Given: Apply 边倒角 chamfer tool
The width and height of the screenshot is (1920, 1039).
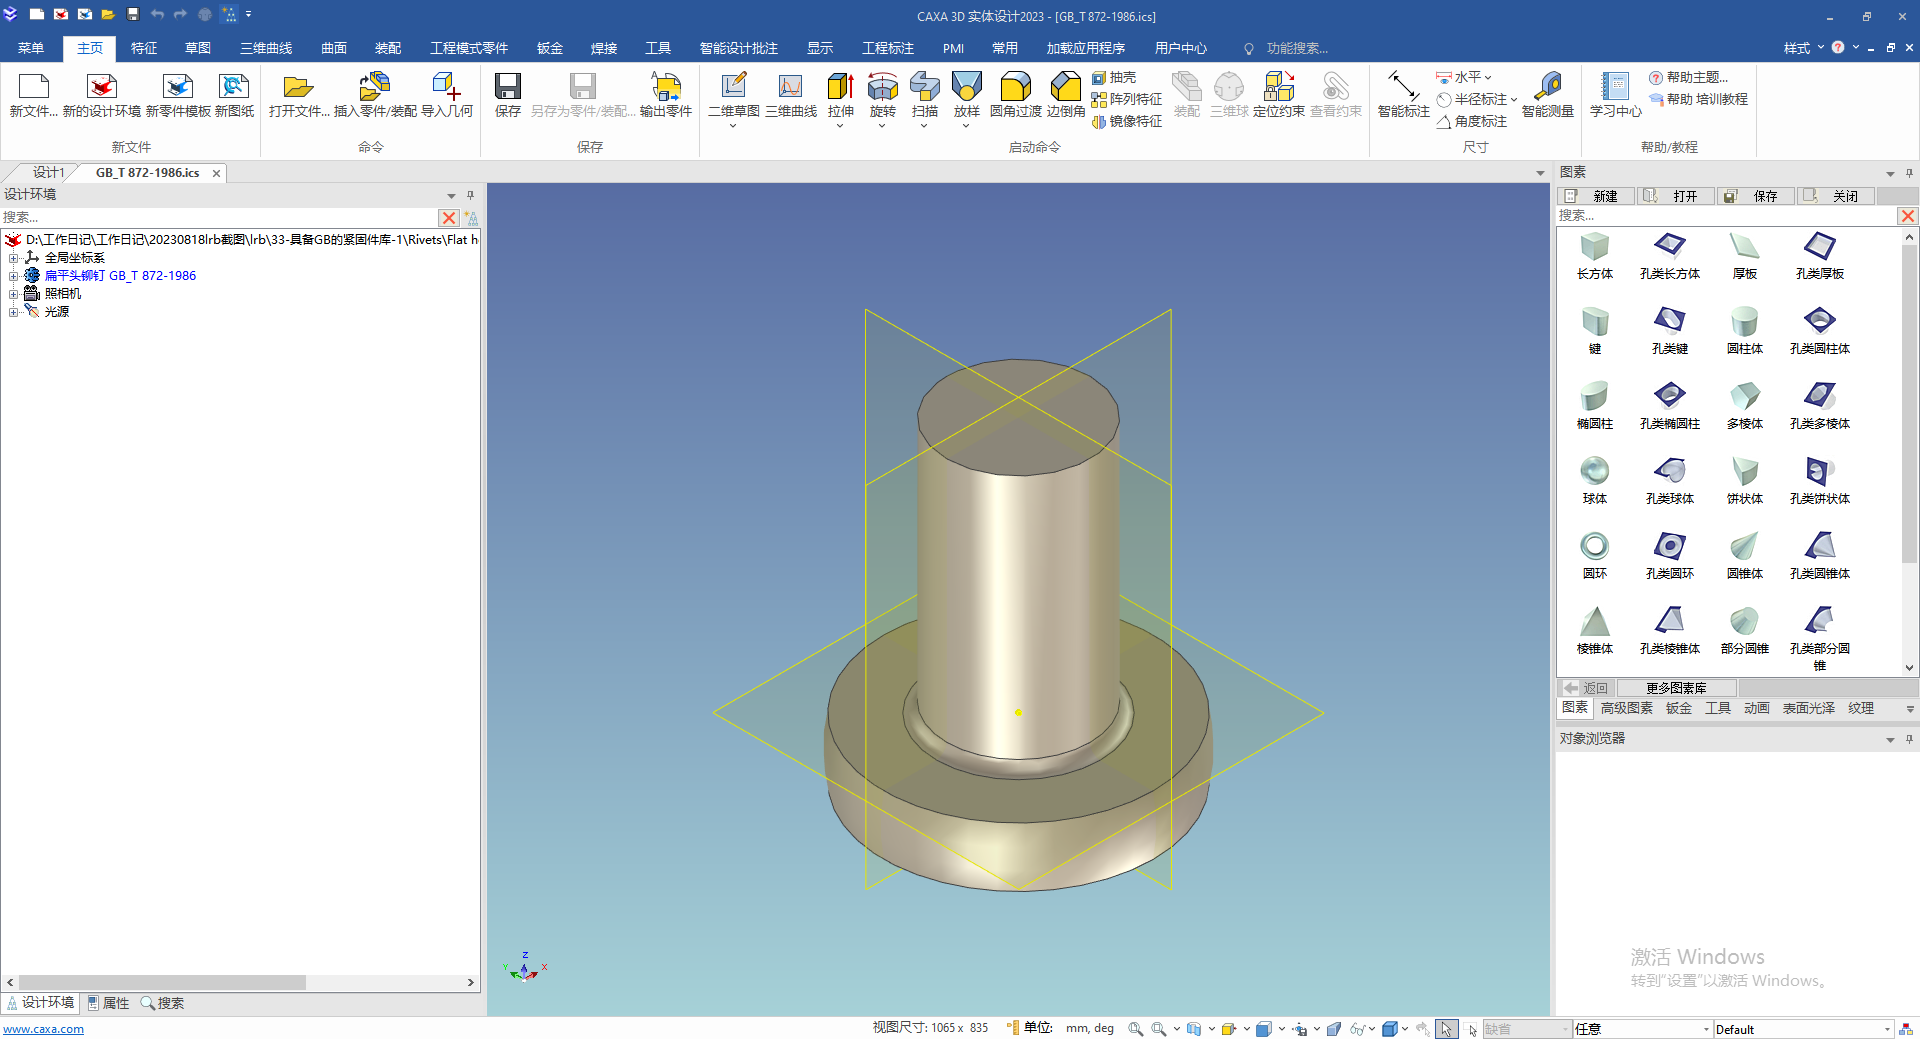Looking at the screenshot, I should (1066, 95).
